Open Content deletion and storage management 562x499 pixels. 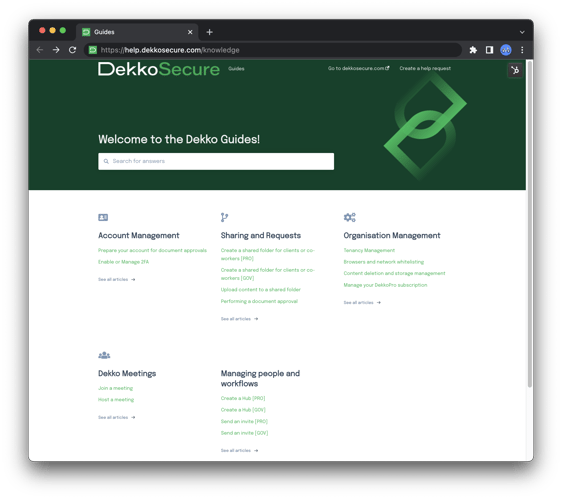394,273
